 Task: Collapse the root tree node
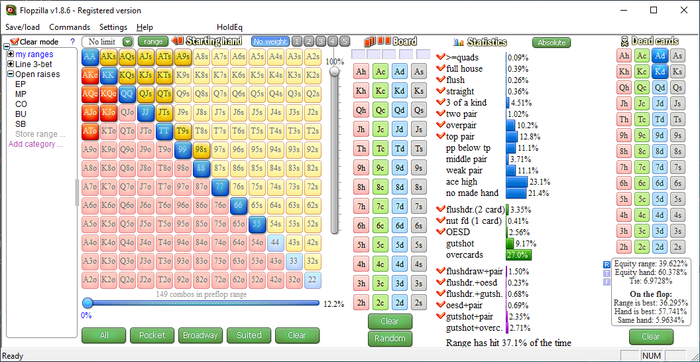pos(6,47)
